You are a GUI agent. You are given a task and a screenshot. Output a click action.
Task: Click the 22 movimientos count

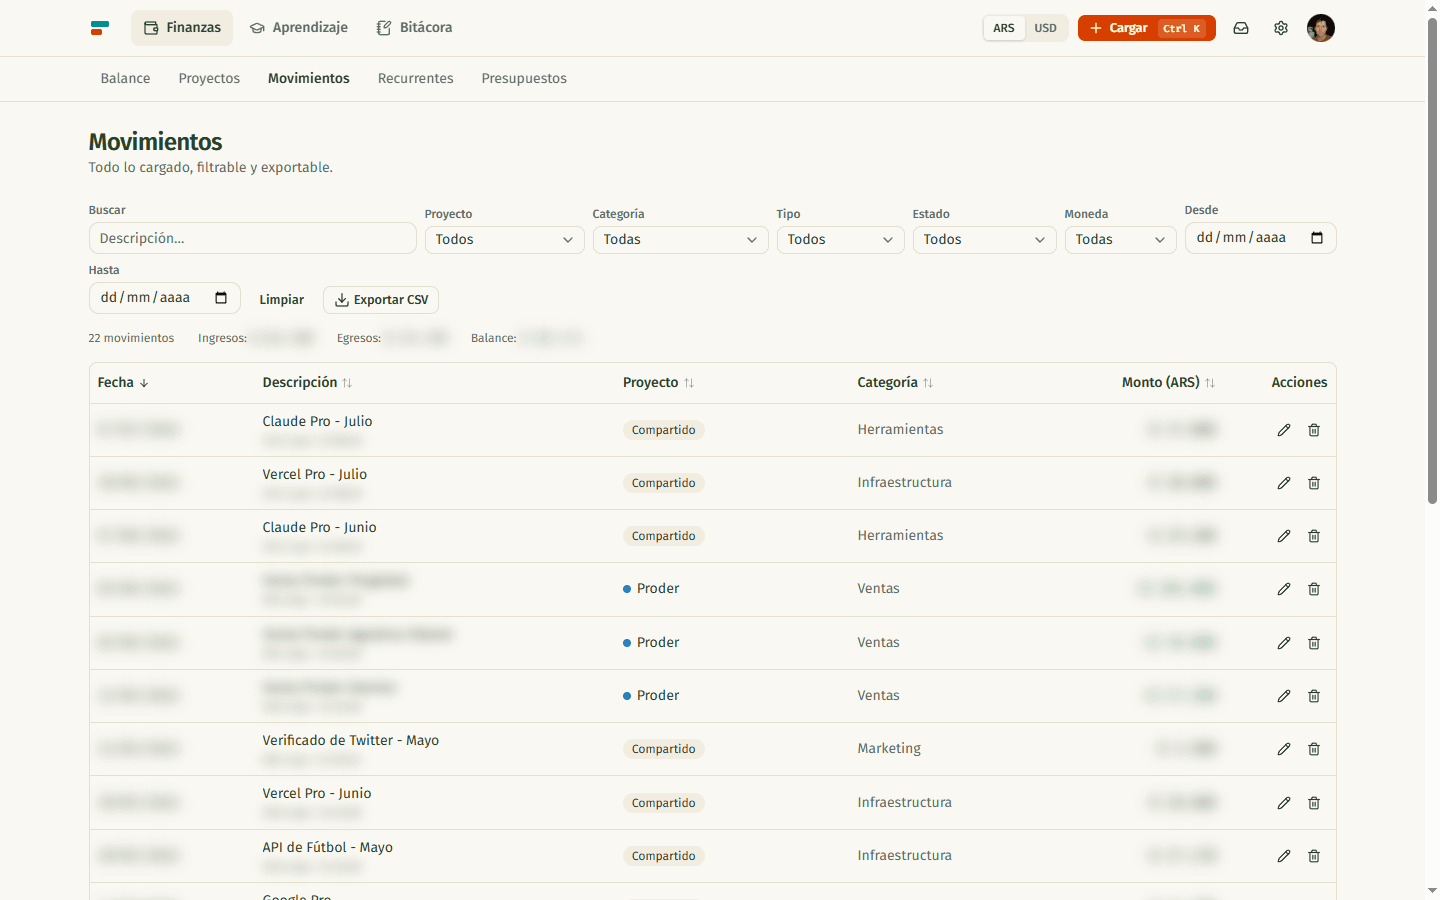pos(131,338)
